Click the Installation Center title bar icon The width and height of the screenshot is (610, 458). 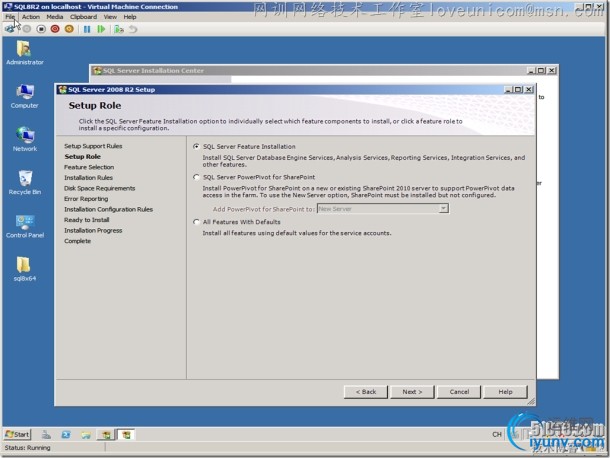[97, 70]
